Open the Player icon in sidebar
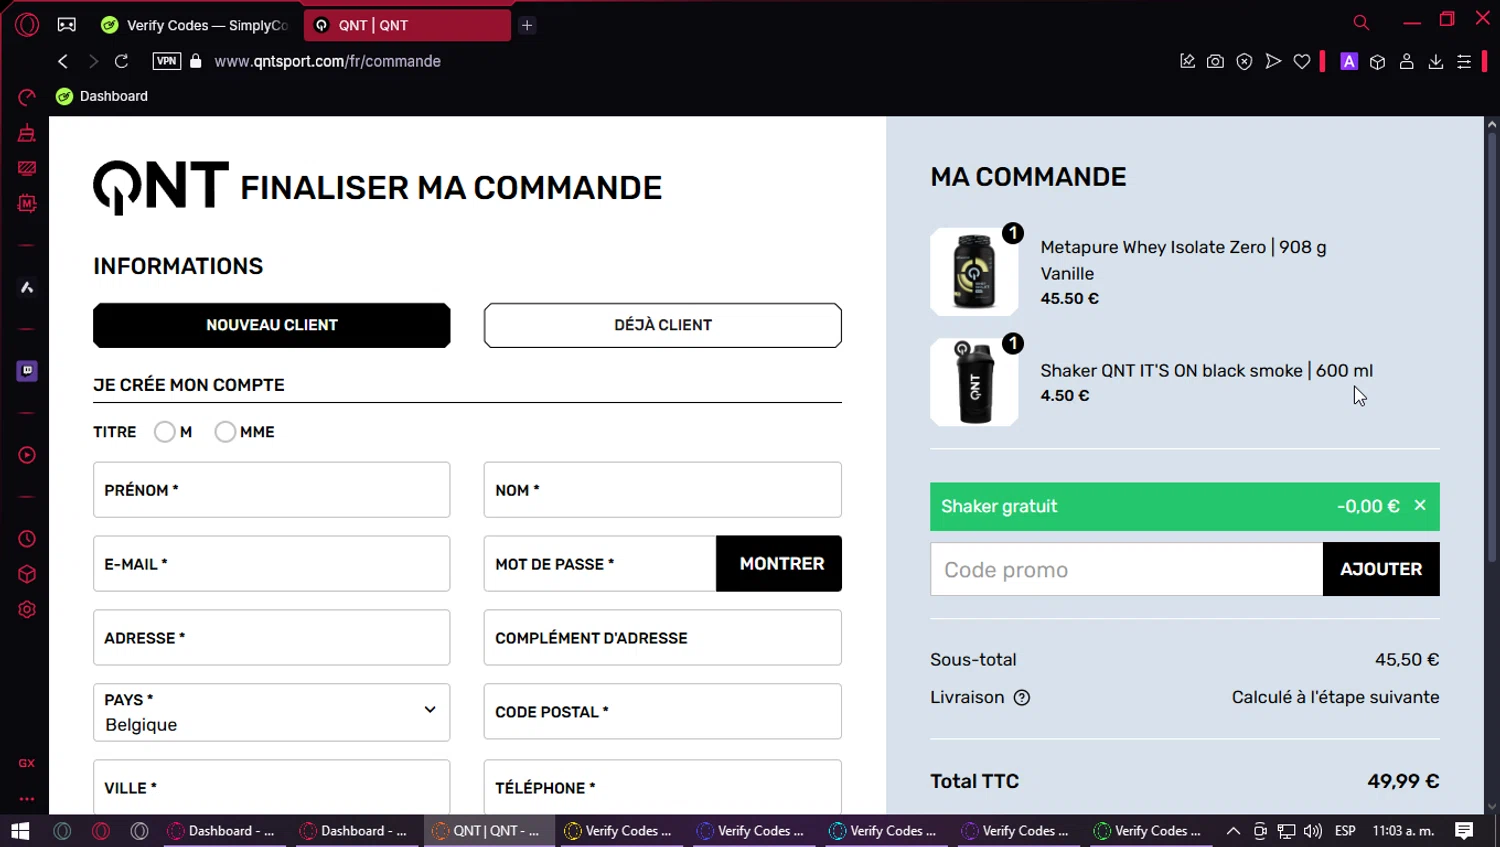This screenshot has width=1500, height=847. pos(27,455)
